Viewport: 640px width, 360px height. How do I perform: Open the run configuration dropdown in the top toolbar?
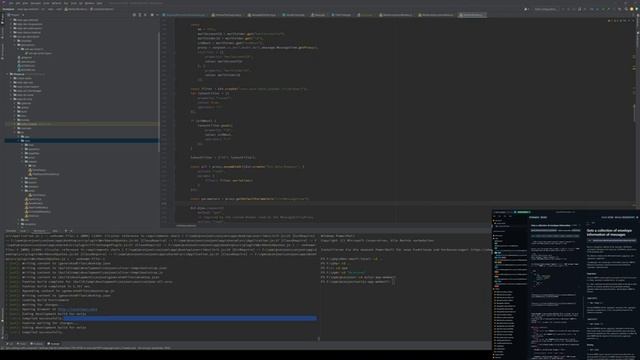click(545, 9)
